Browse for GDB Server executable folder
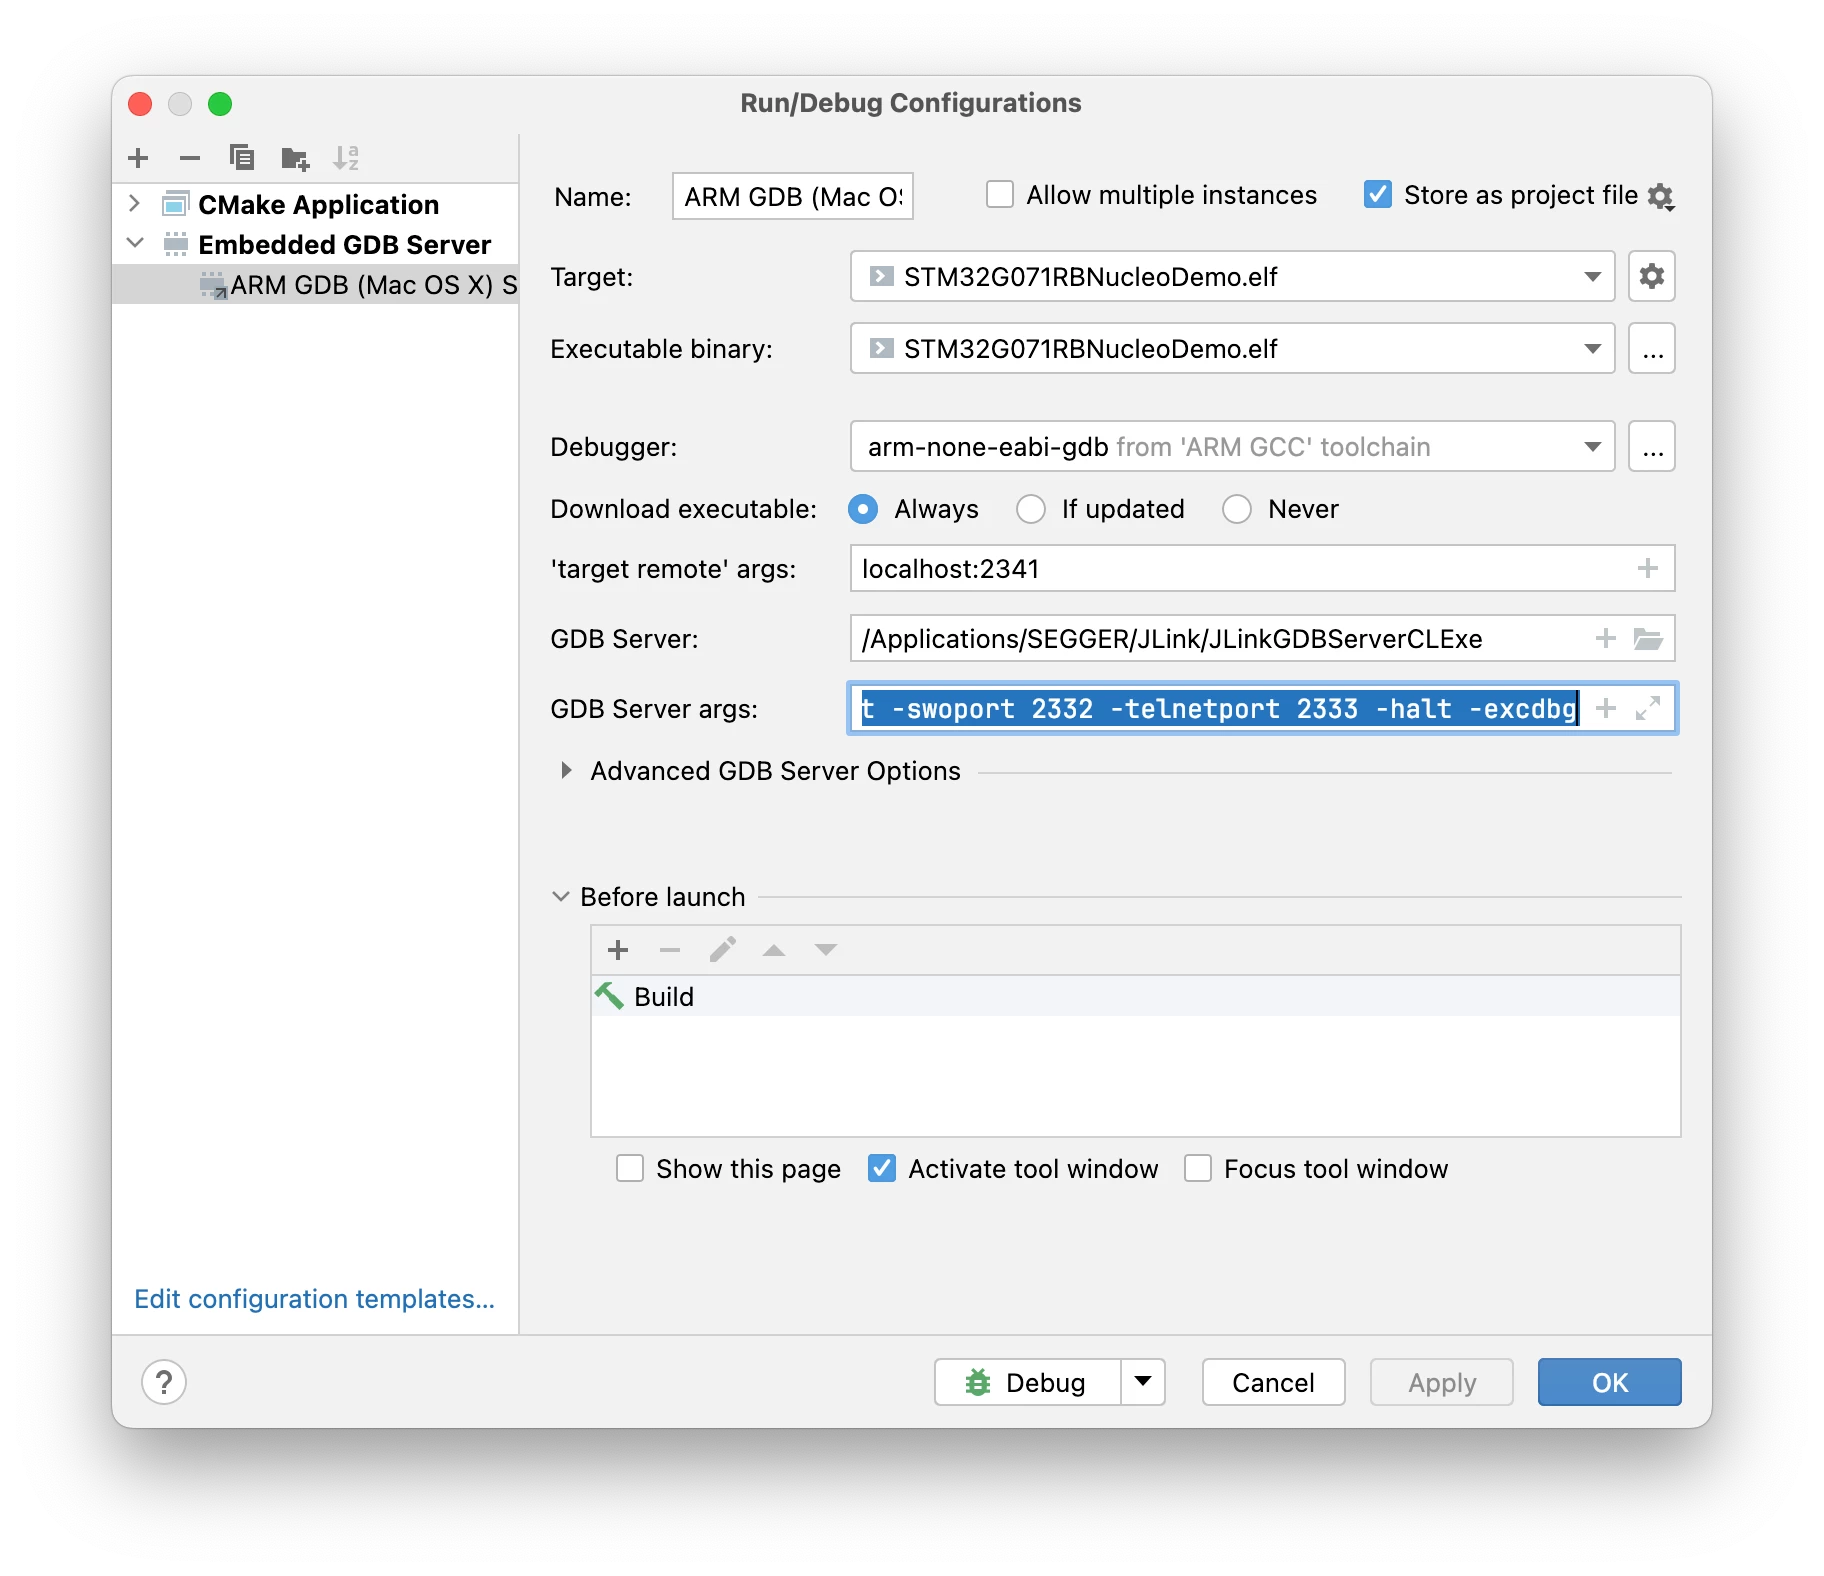Image resolution: width=1824 pixels, height=1576 pixels. click(1648, 638)
